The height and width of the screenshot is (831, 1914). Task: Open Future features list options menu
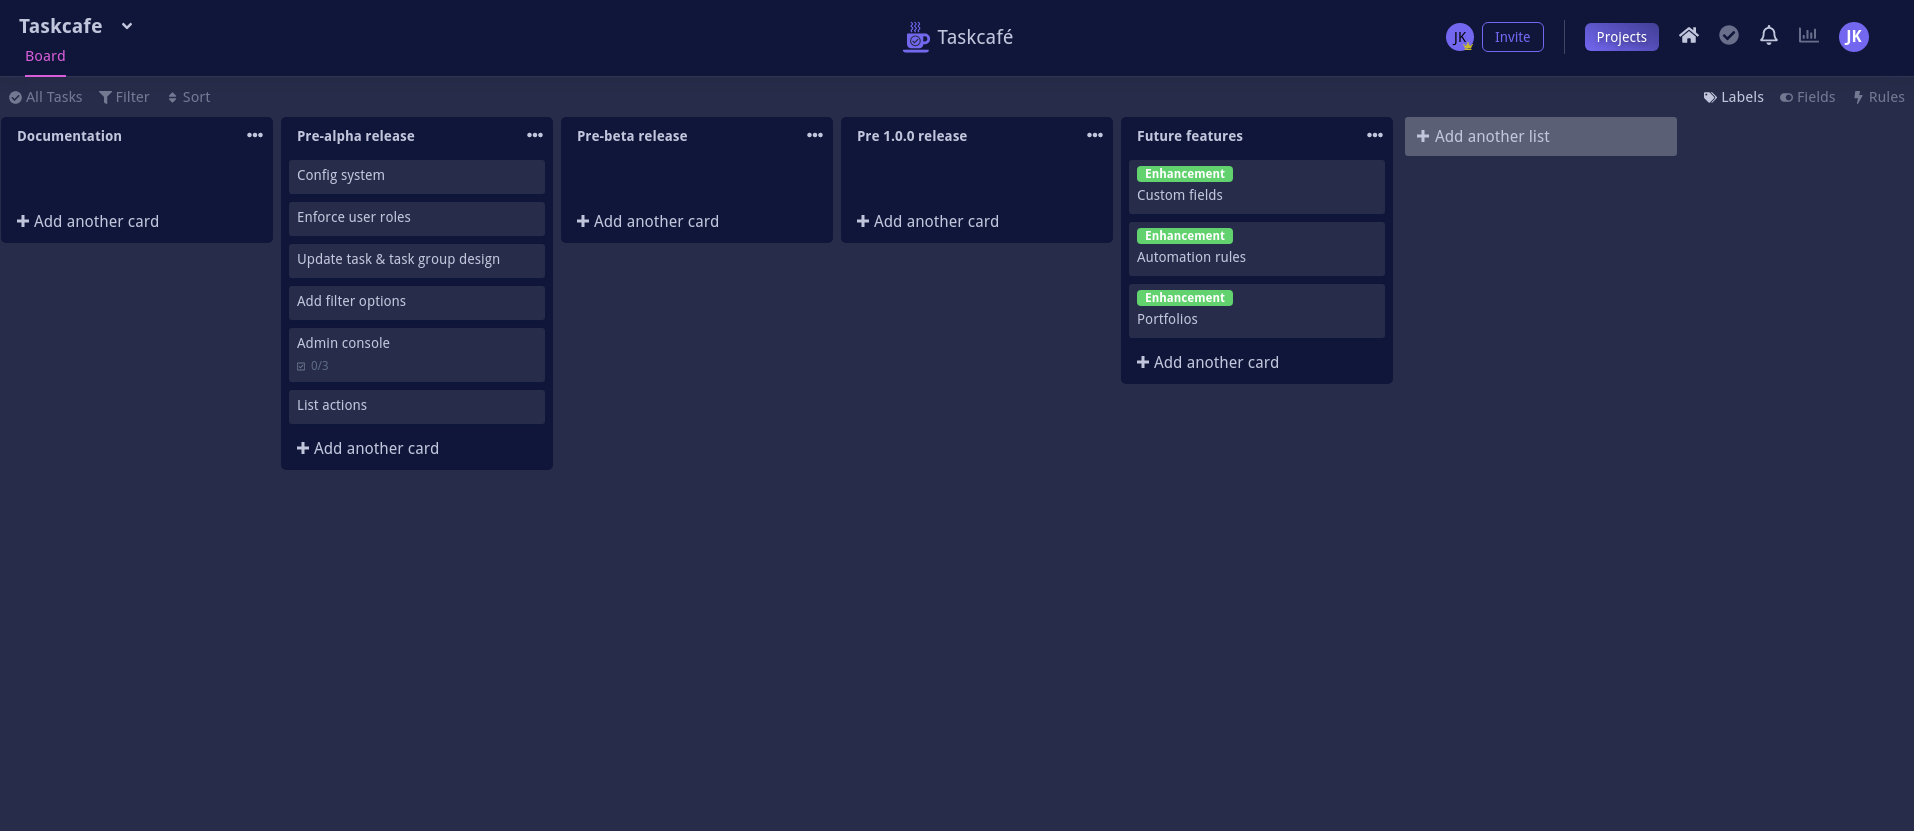pos(1375,135)
